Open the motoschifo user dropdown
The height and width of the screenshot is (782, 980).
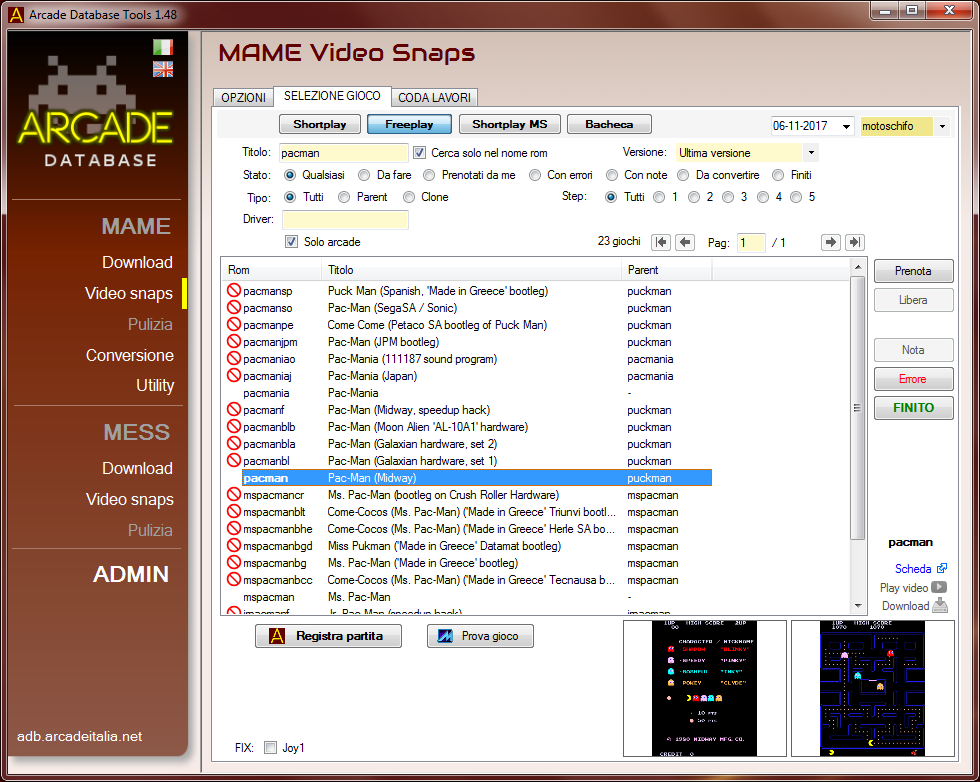[x=942, y=126]
